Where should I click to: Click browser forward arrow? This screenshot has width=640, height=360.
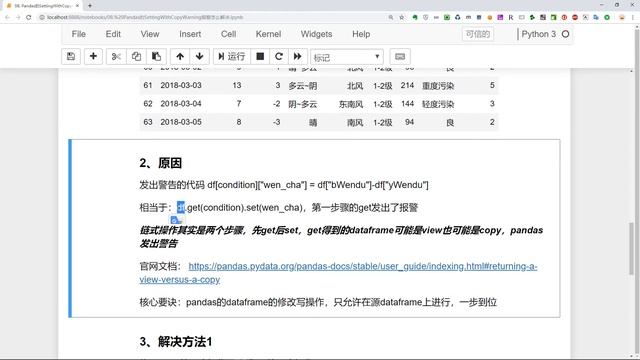(18, 17)
